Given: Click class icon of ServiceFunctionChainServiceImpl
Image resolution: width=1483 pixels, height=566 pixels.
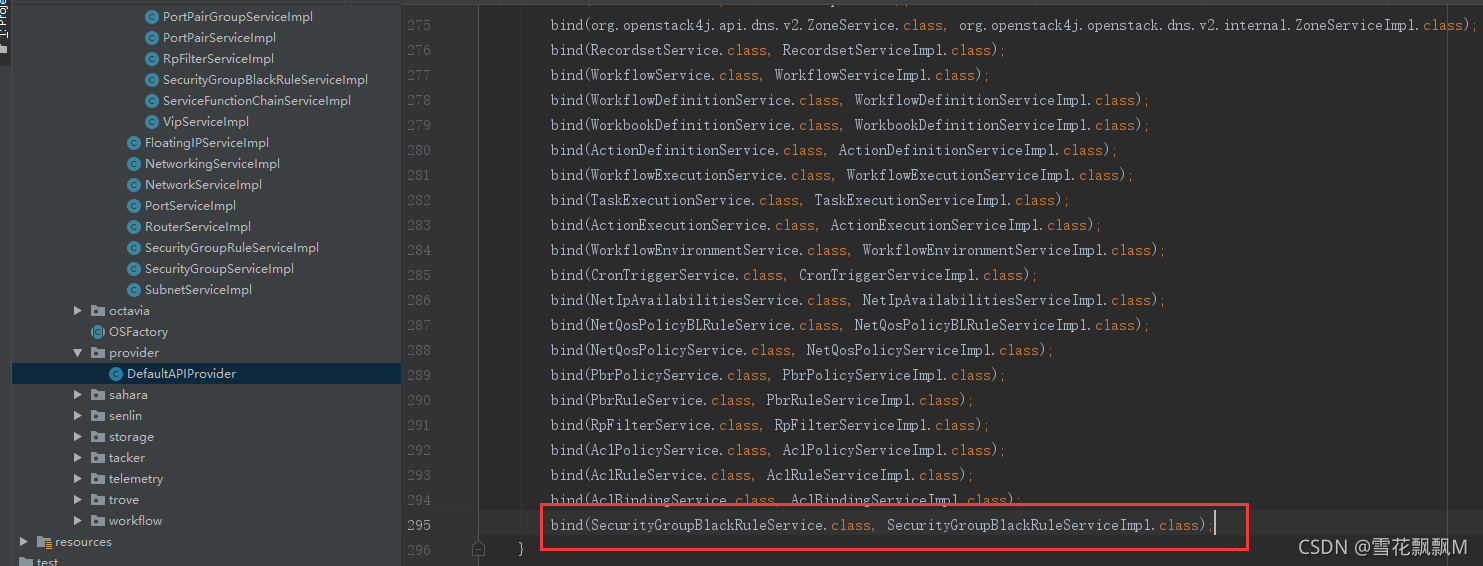Looking at the screenshot, I should 152,101.
